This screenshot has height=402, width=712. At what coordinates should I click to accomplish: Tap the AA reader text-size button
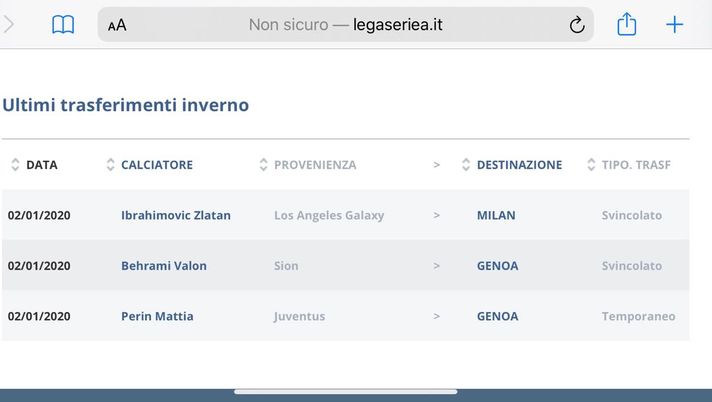click(x=118, y=26)
